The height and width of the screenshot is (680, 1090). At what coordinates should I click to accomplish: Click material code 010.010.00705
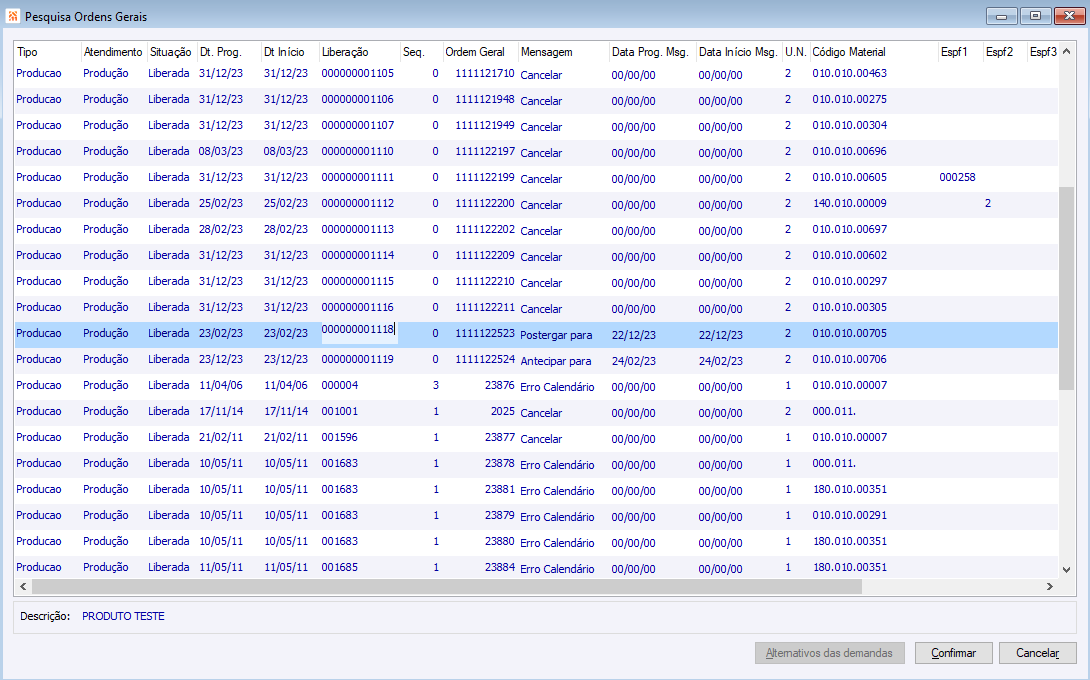coord(849,333)
